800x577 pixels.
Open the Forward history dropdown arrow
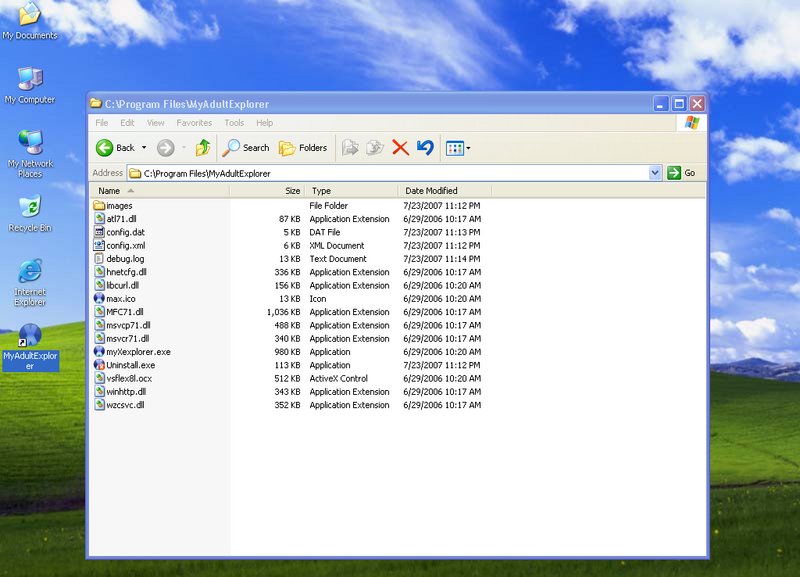[x=184, y=148]
